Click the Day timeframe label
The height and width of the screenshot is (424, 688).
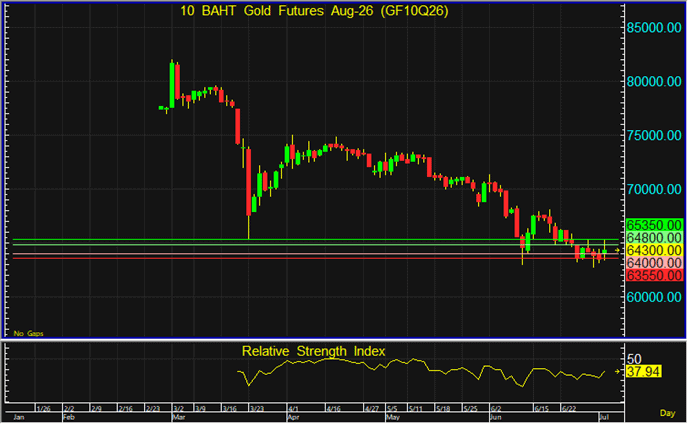[x=667, y=413]
